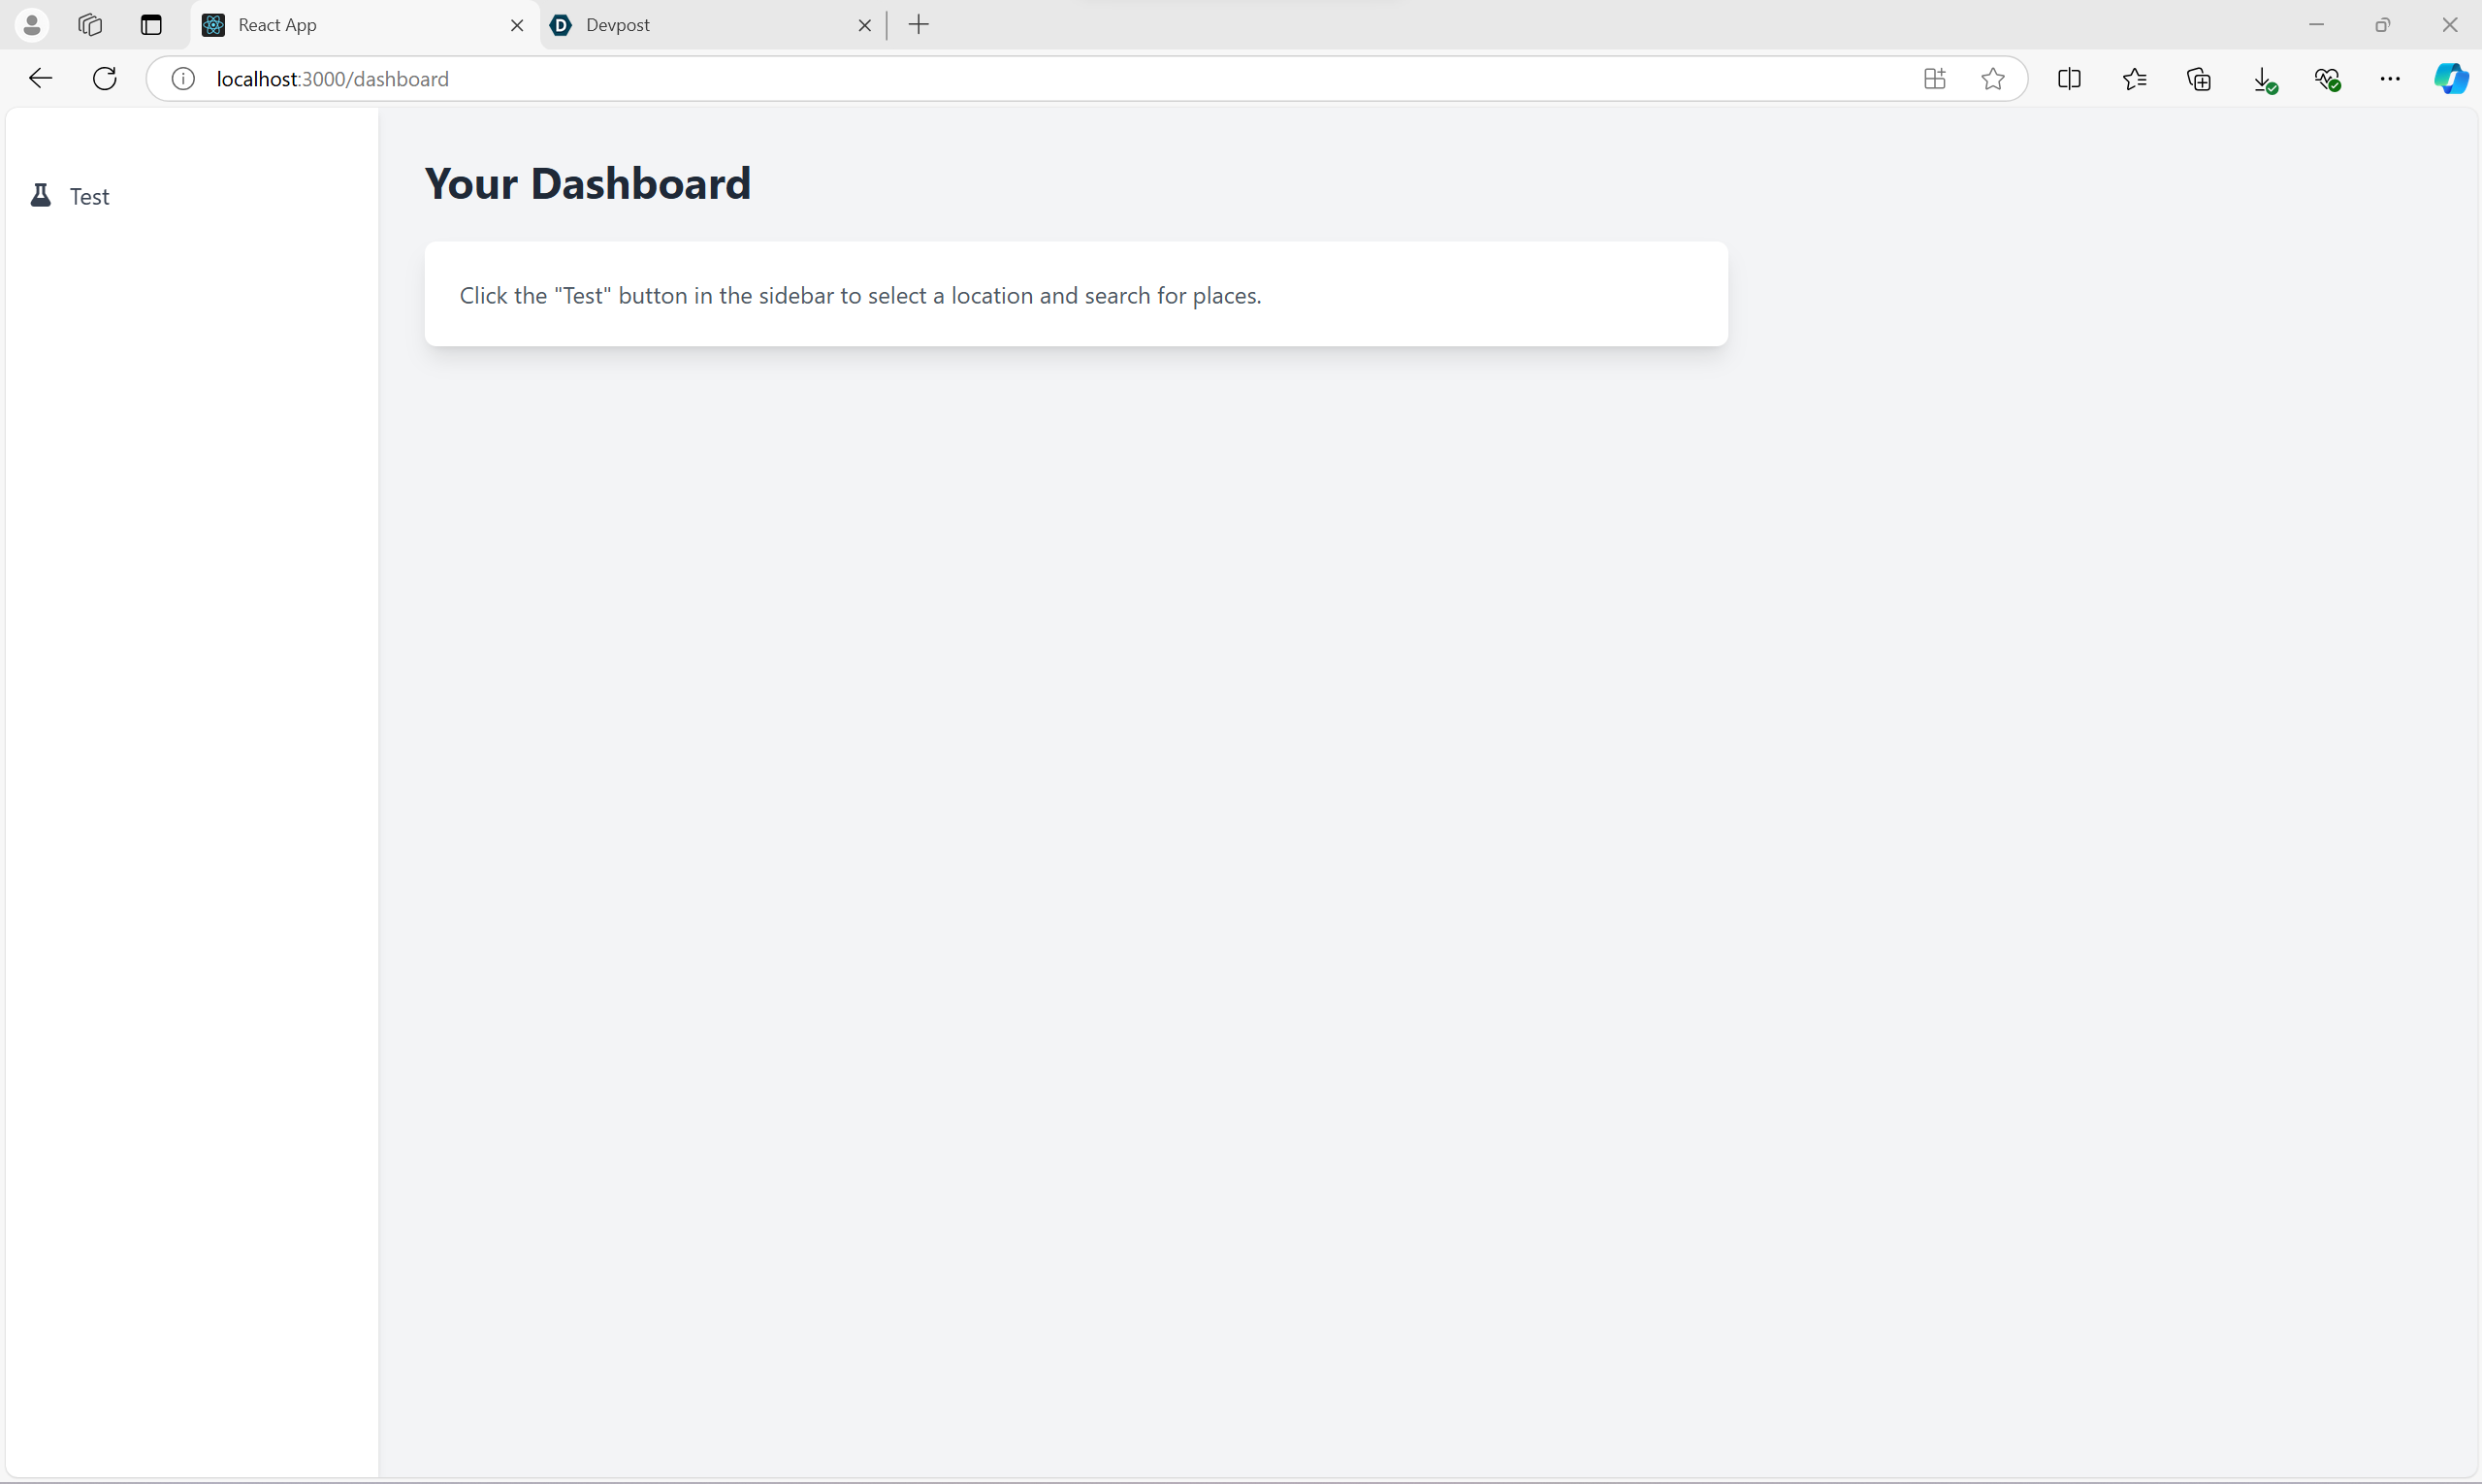The width and height of the screenshot is (2482, 1484).
Task: Refresh the current page
Action: (x=105, y=79)
